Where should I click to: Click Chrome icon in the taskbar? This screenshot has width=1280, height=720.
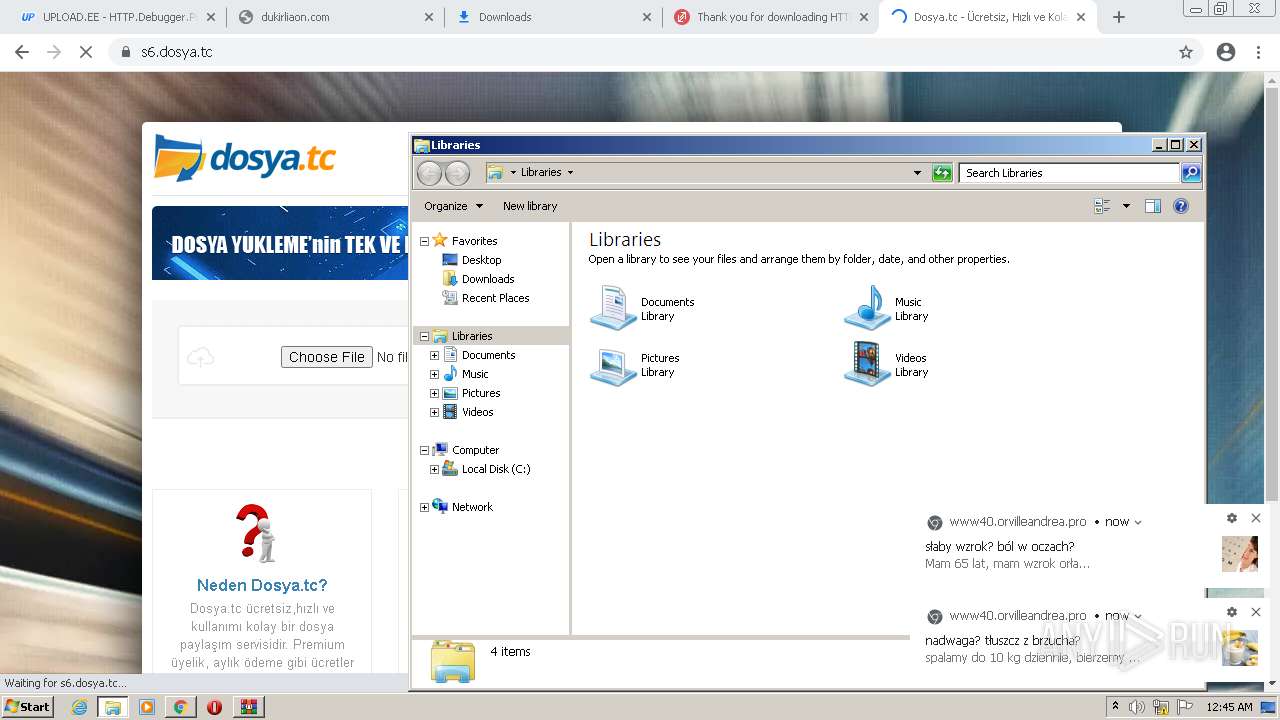[x=180, y=707]
